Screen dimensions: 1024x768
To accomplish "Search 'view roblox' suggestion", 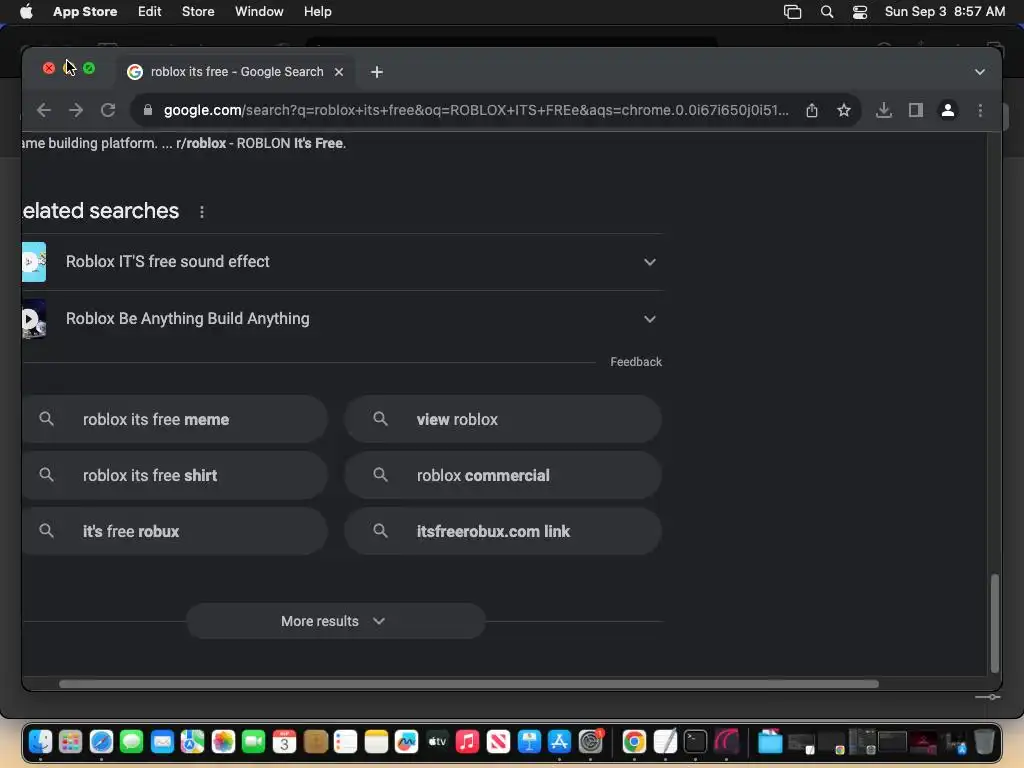I will [x=503, y=419].
